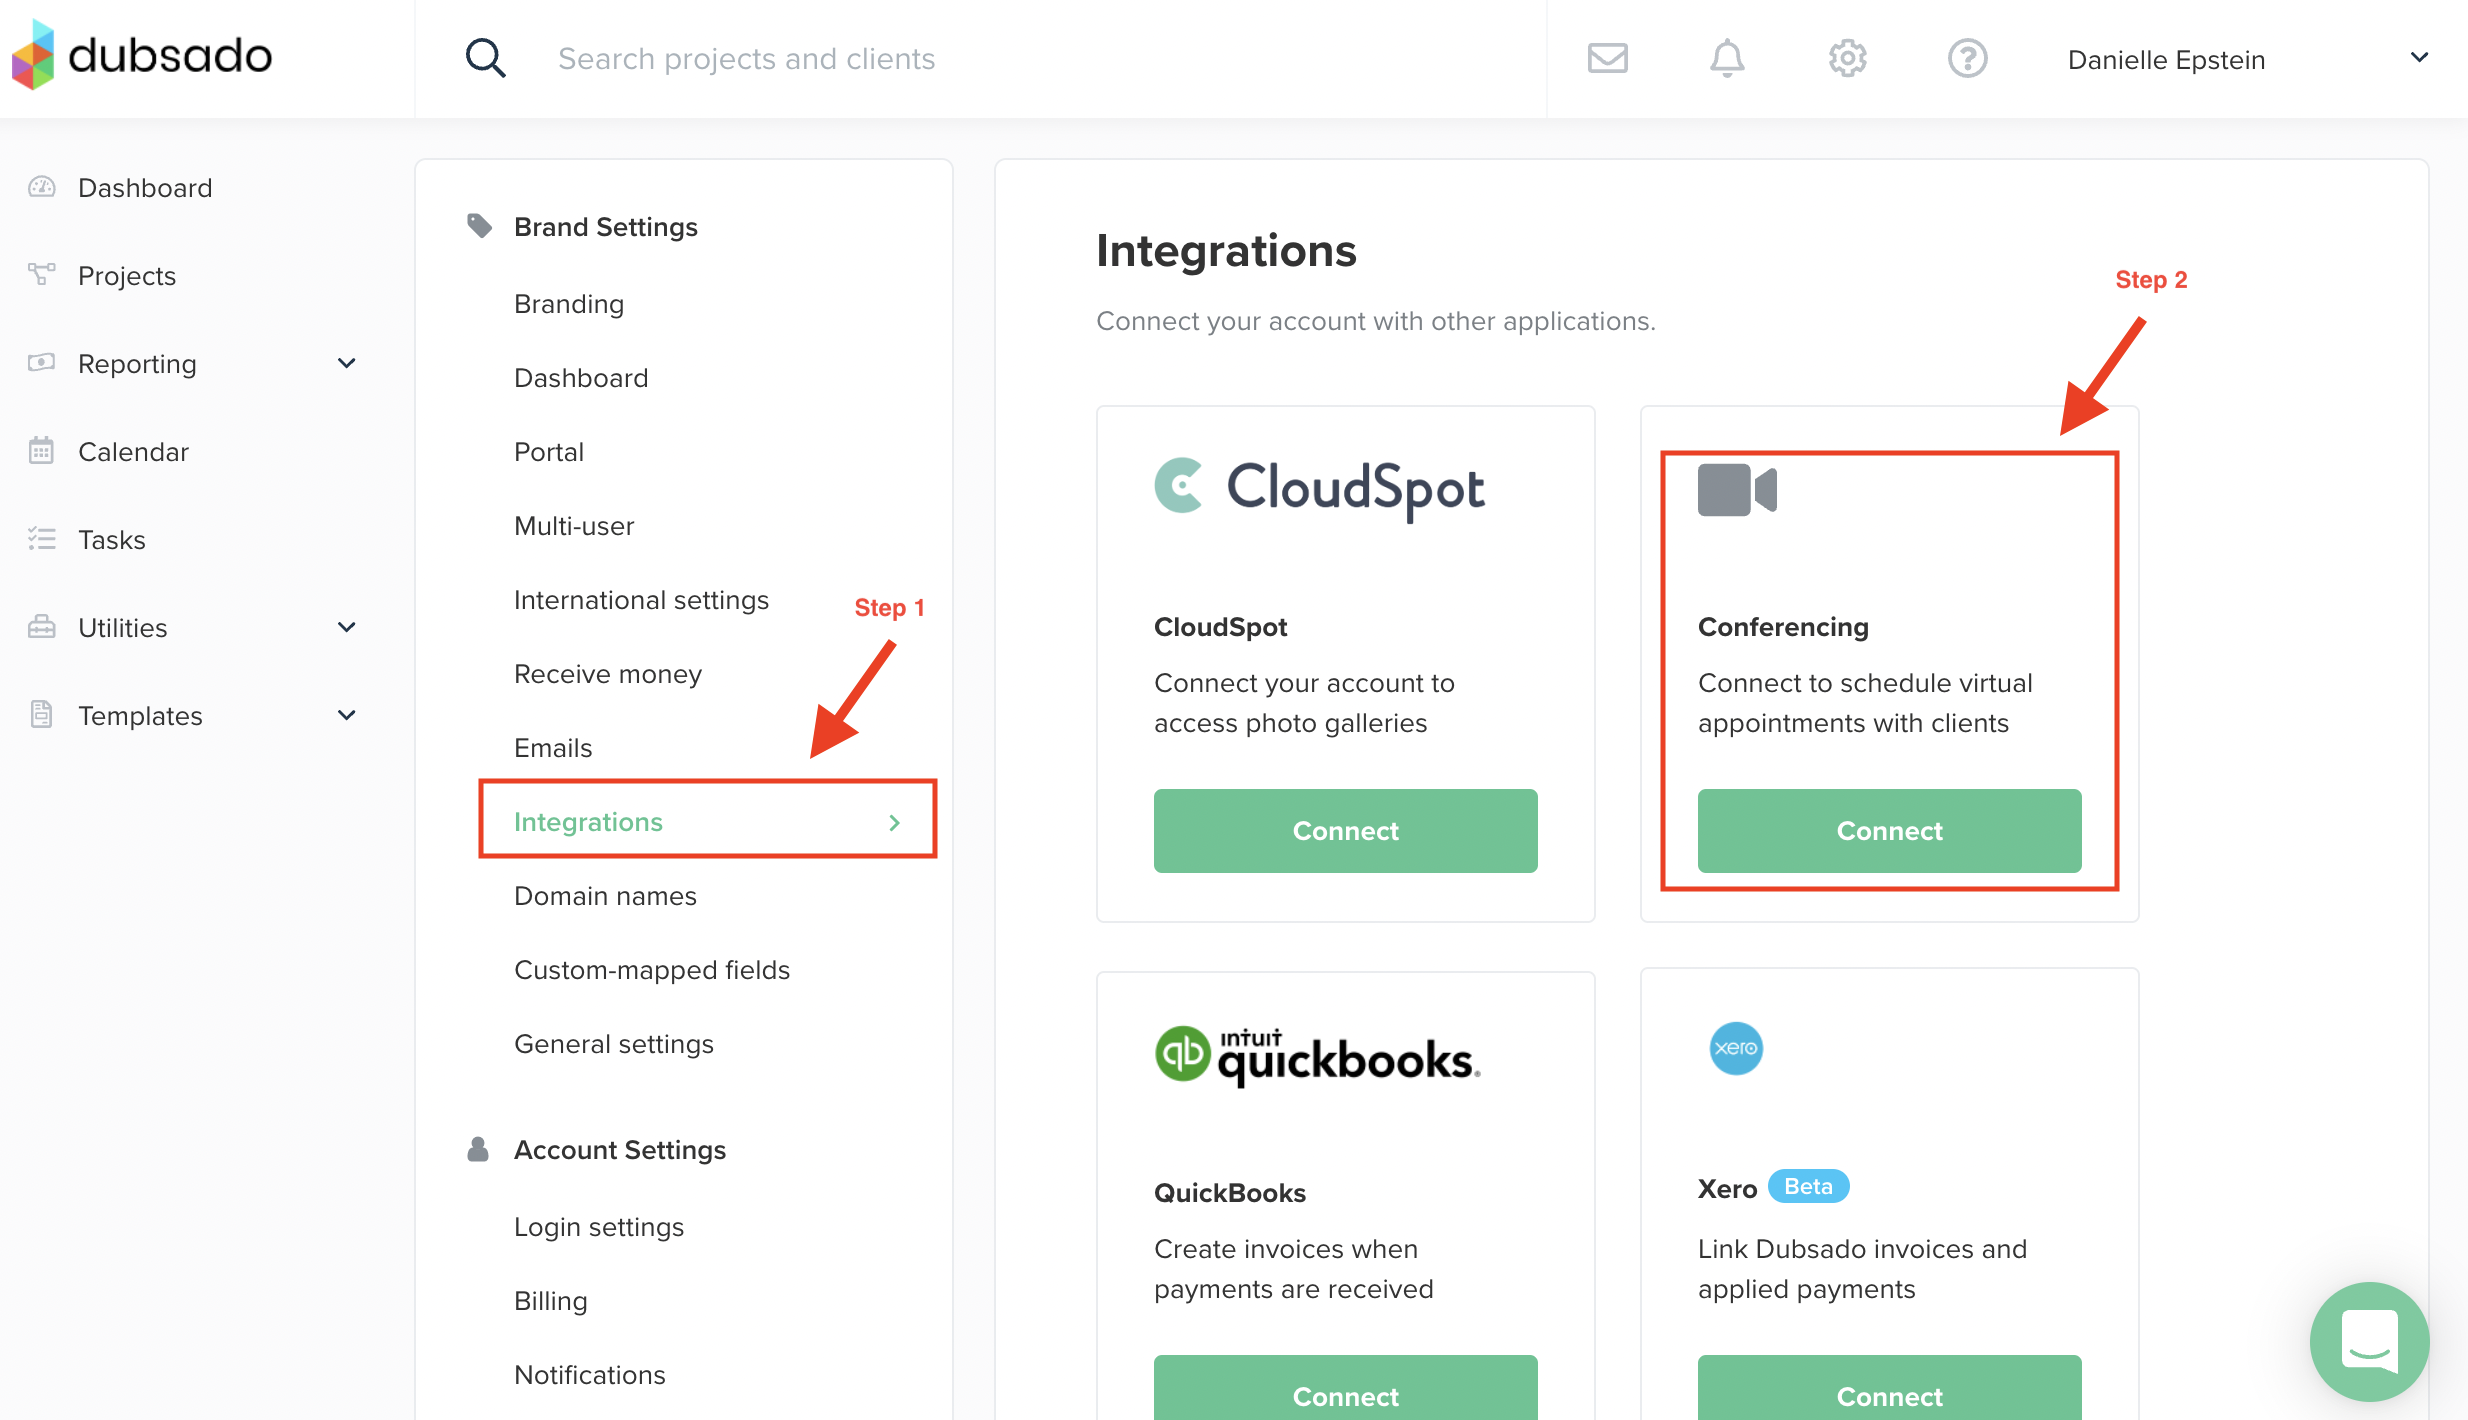Screen dimensions: 2468x1420
Task: Expand the Utilities sidebar section
Action: click(x=347, y=627)
